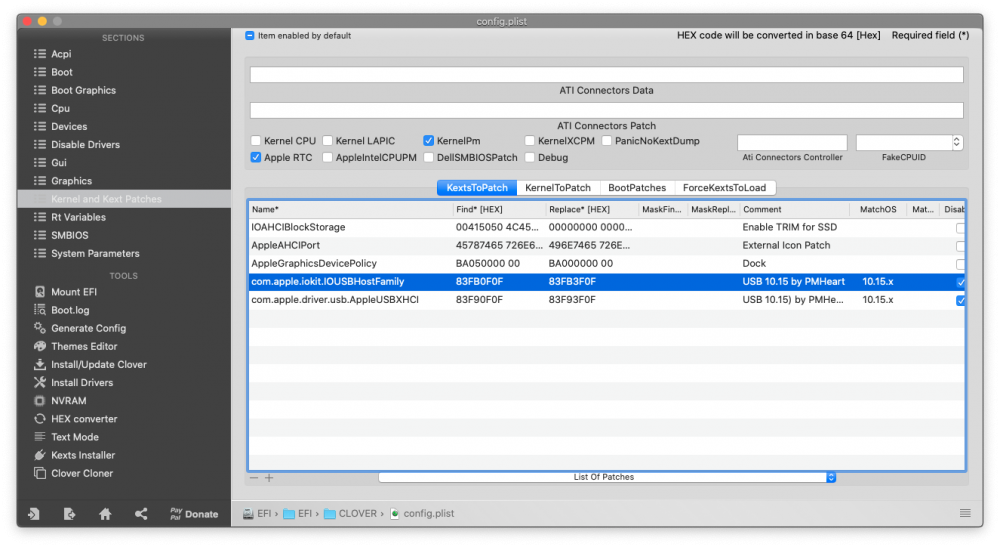Screen dimensions: 1000x547
Task: Select the SMBIOS section in sidebar
Action: 69,235
